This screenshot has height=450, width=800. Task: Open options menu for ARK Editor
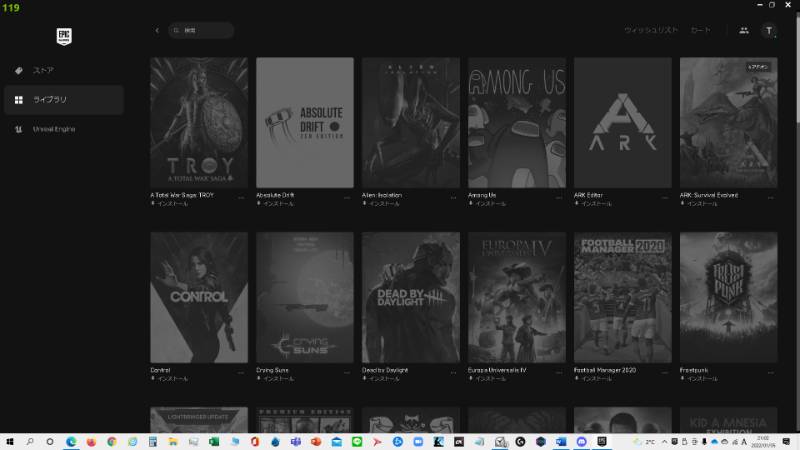pos(665,198)
